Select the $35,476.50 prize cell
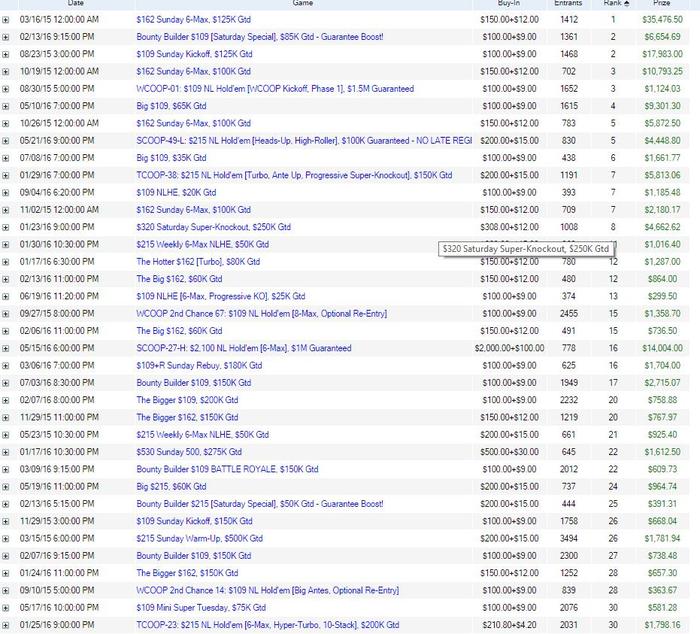The height and width of the screenshot is (634, 700). tap(662, 20)
